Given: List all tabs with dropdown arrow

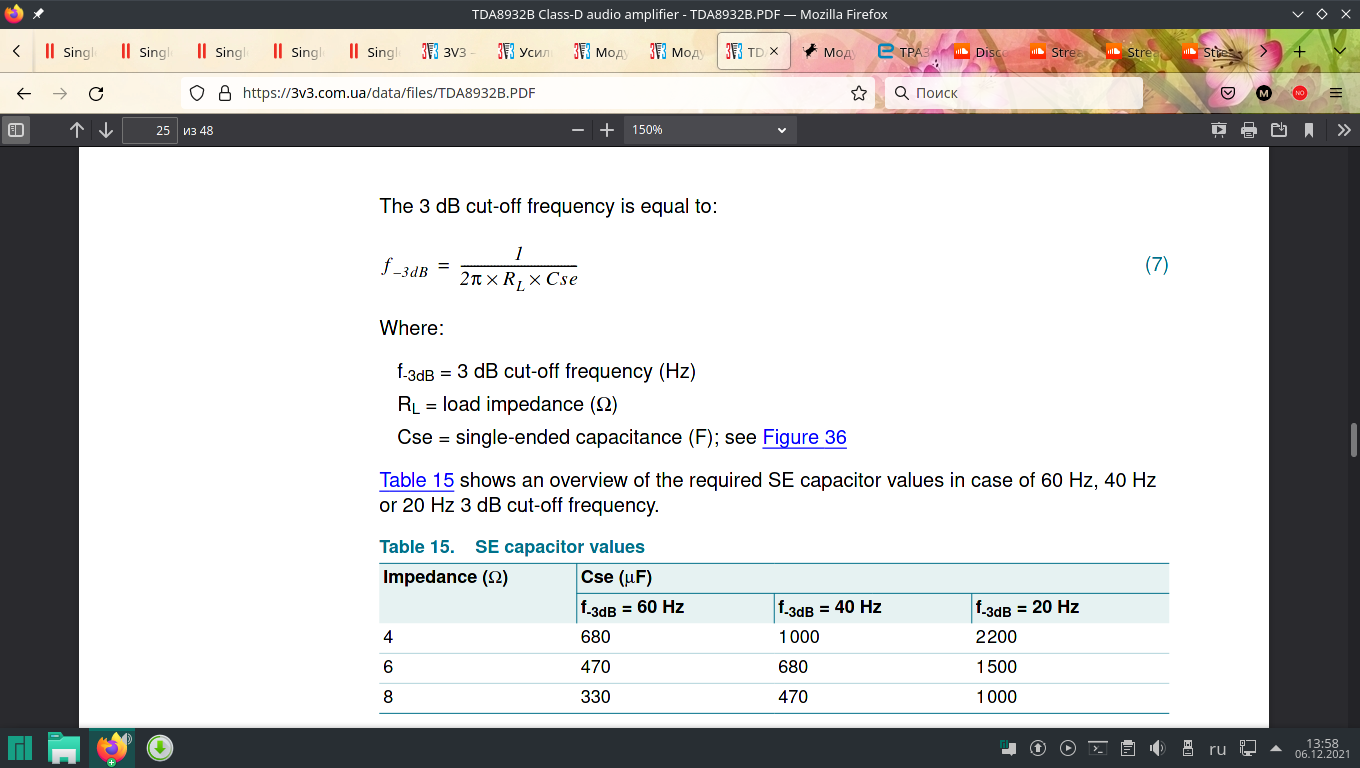Looking at the screenshot, I should 1340,51.
